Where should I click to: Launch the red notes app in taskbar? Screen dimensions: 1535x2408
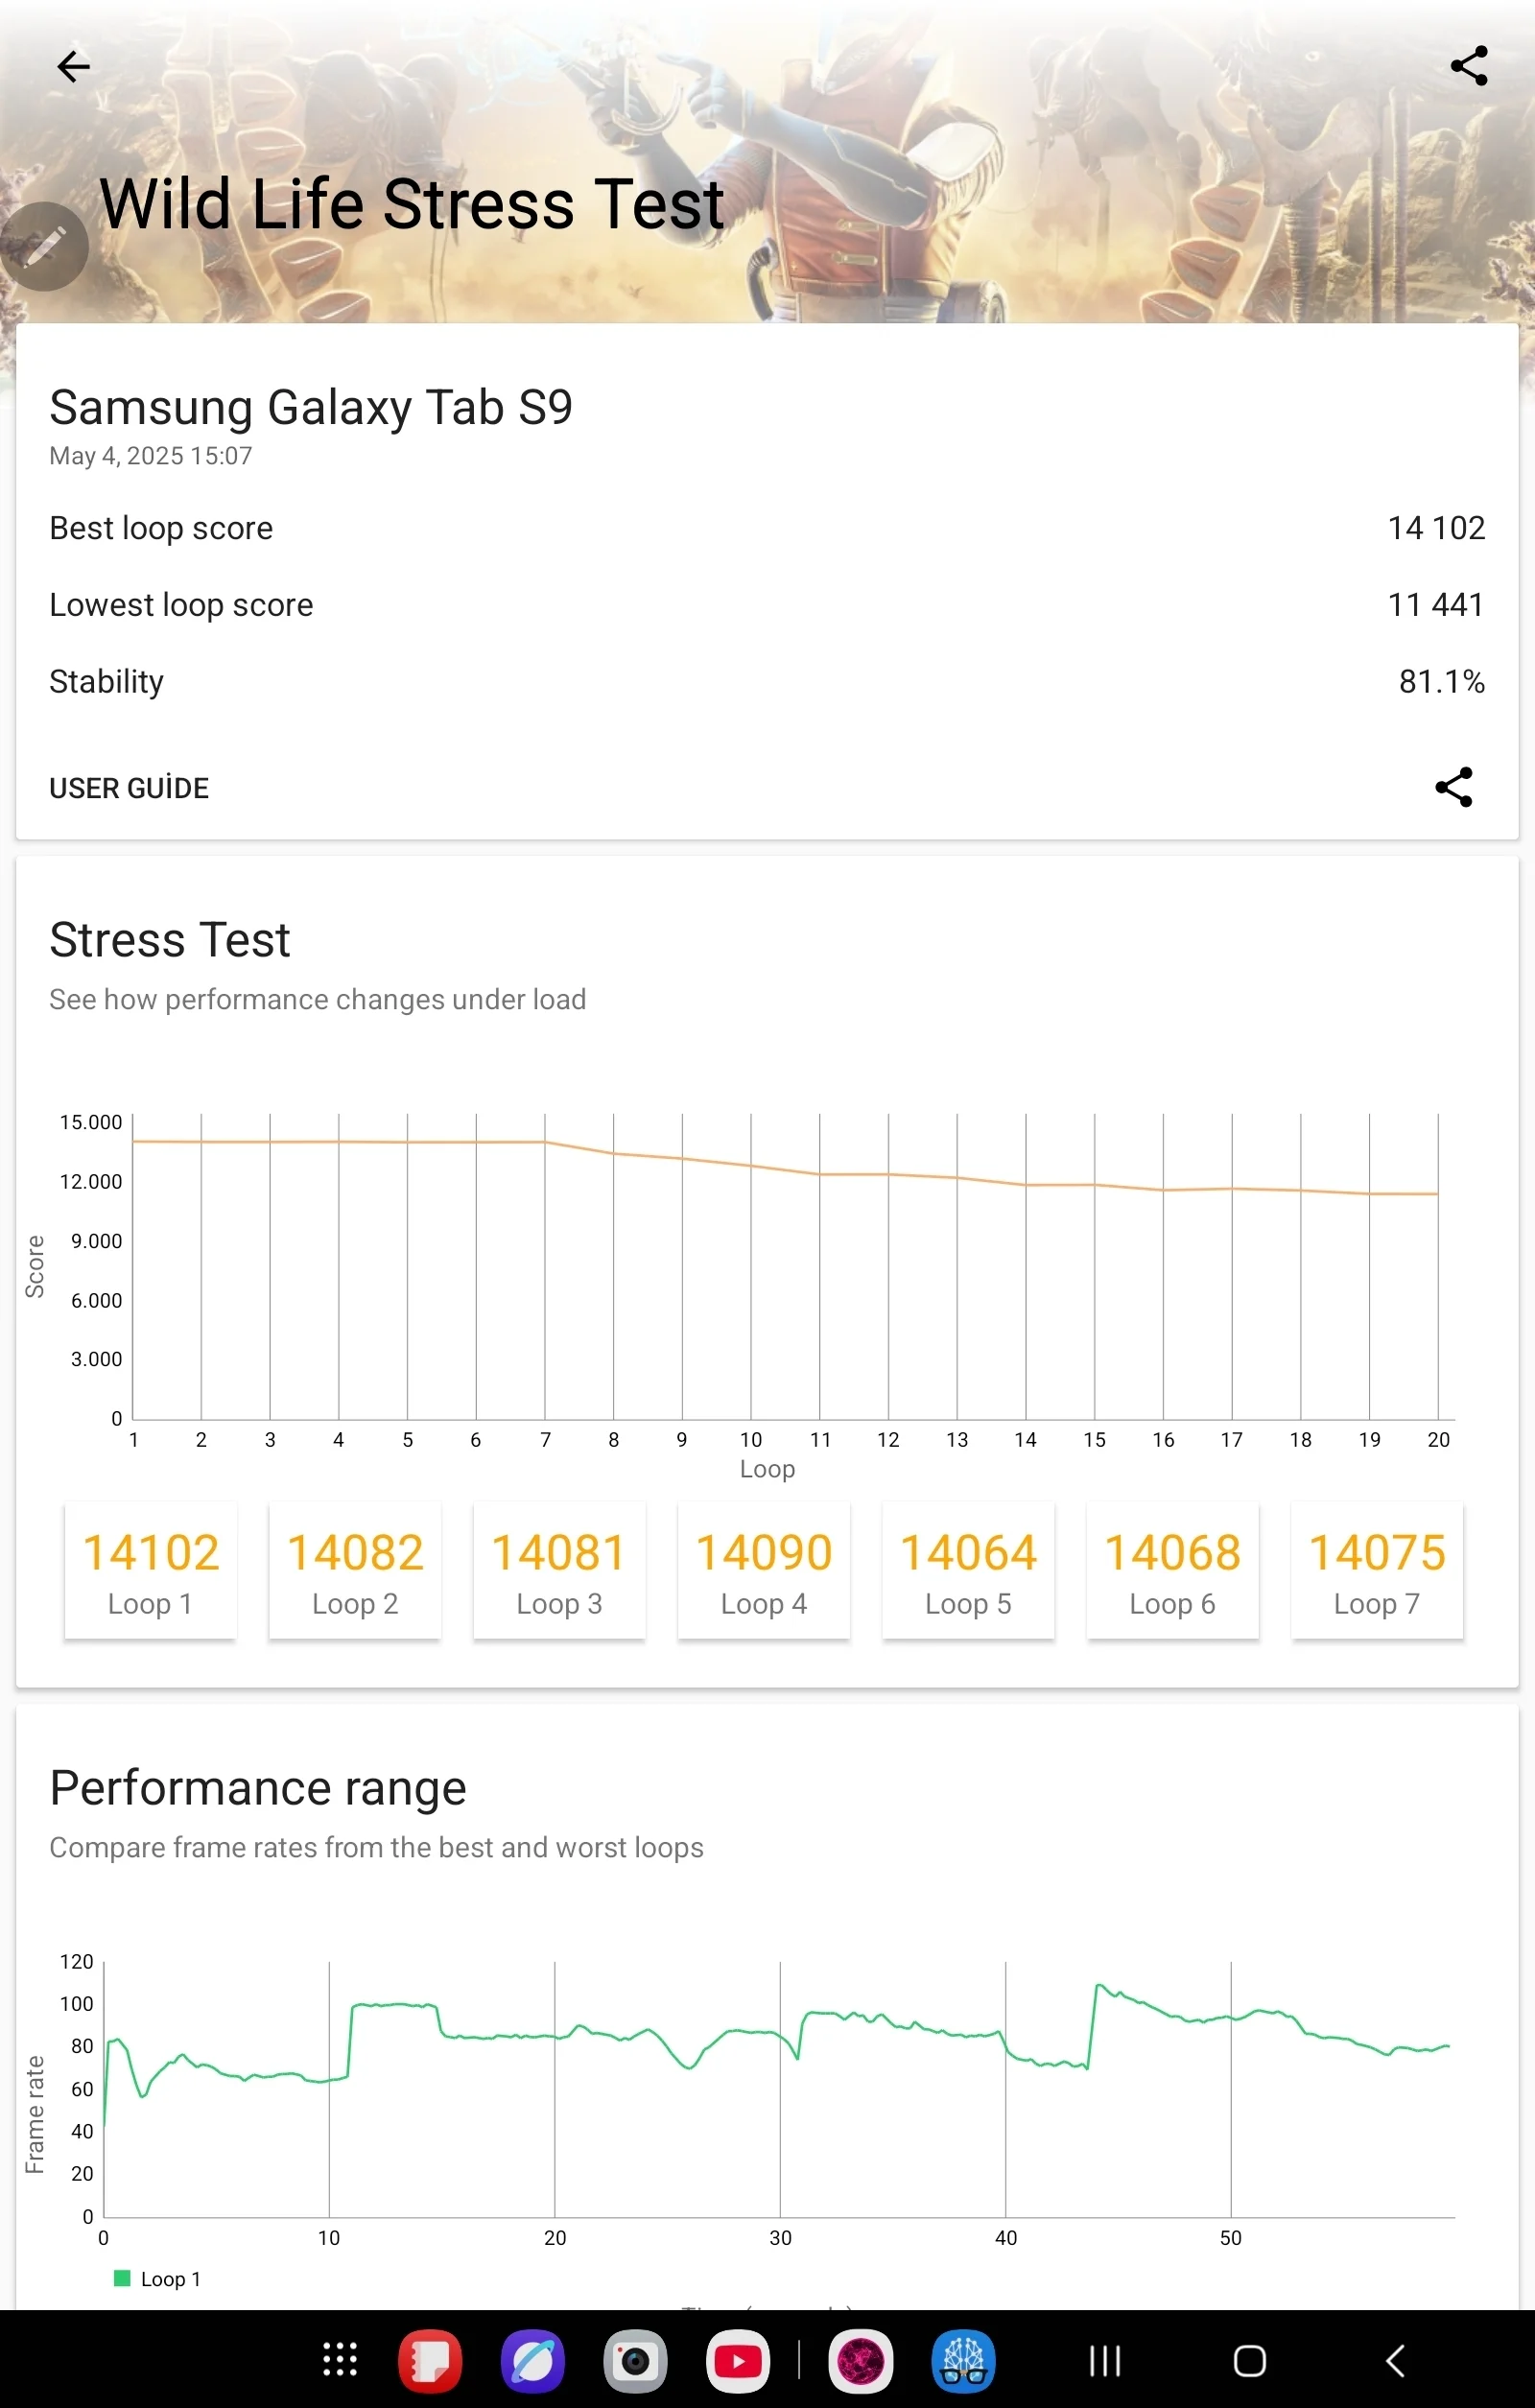[430, 2361]
